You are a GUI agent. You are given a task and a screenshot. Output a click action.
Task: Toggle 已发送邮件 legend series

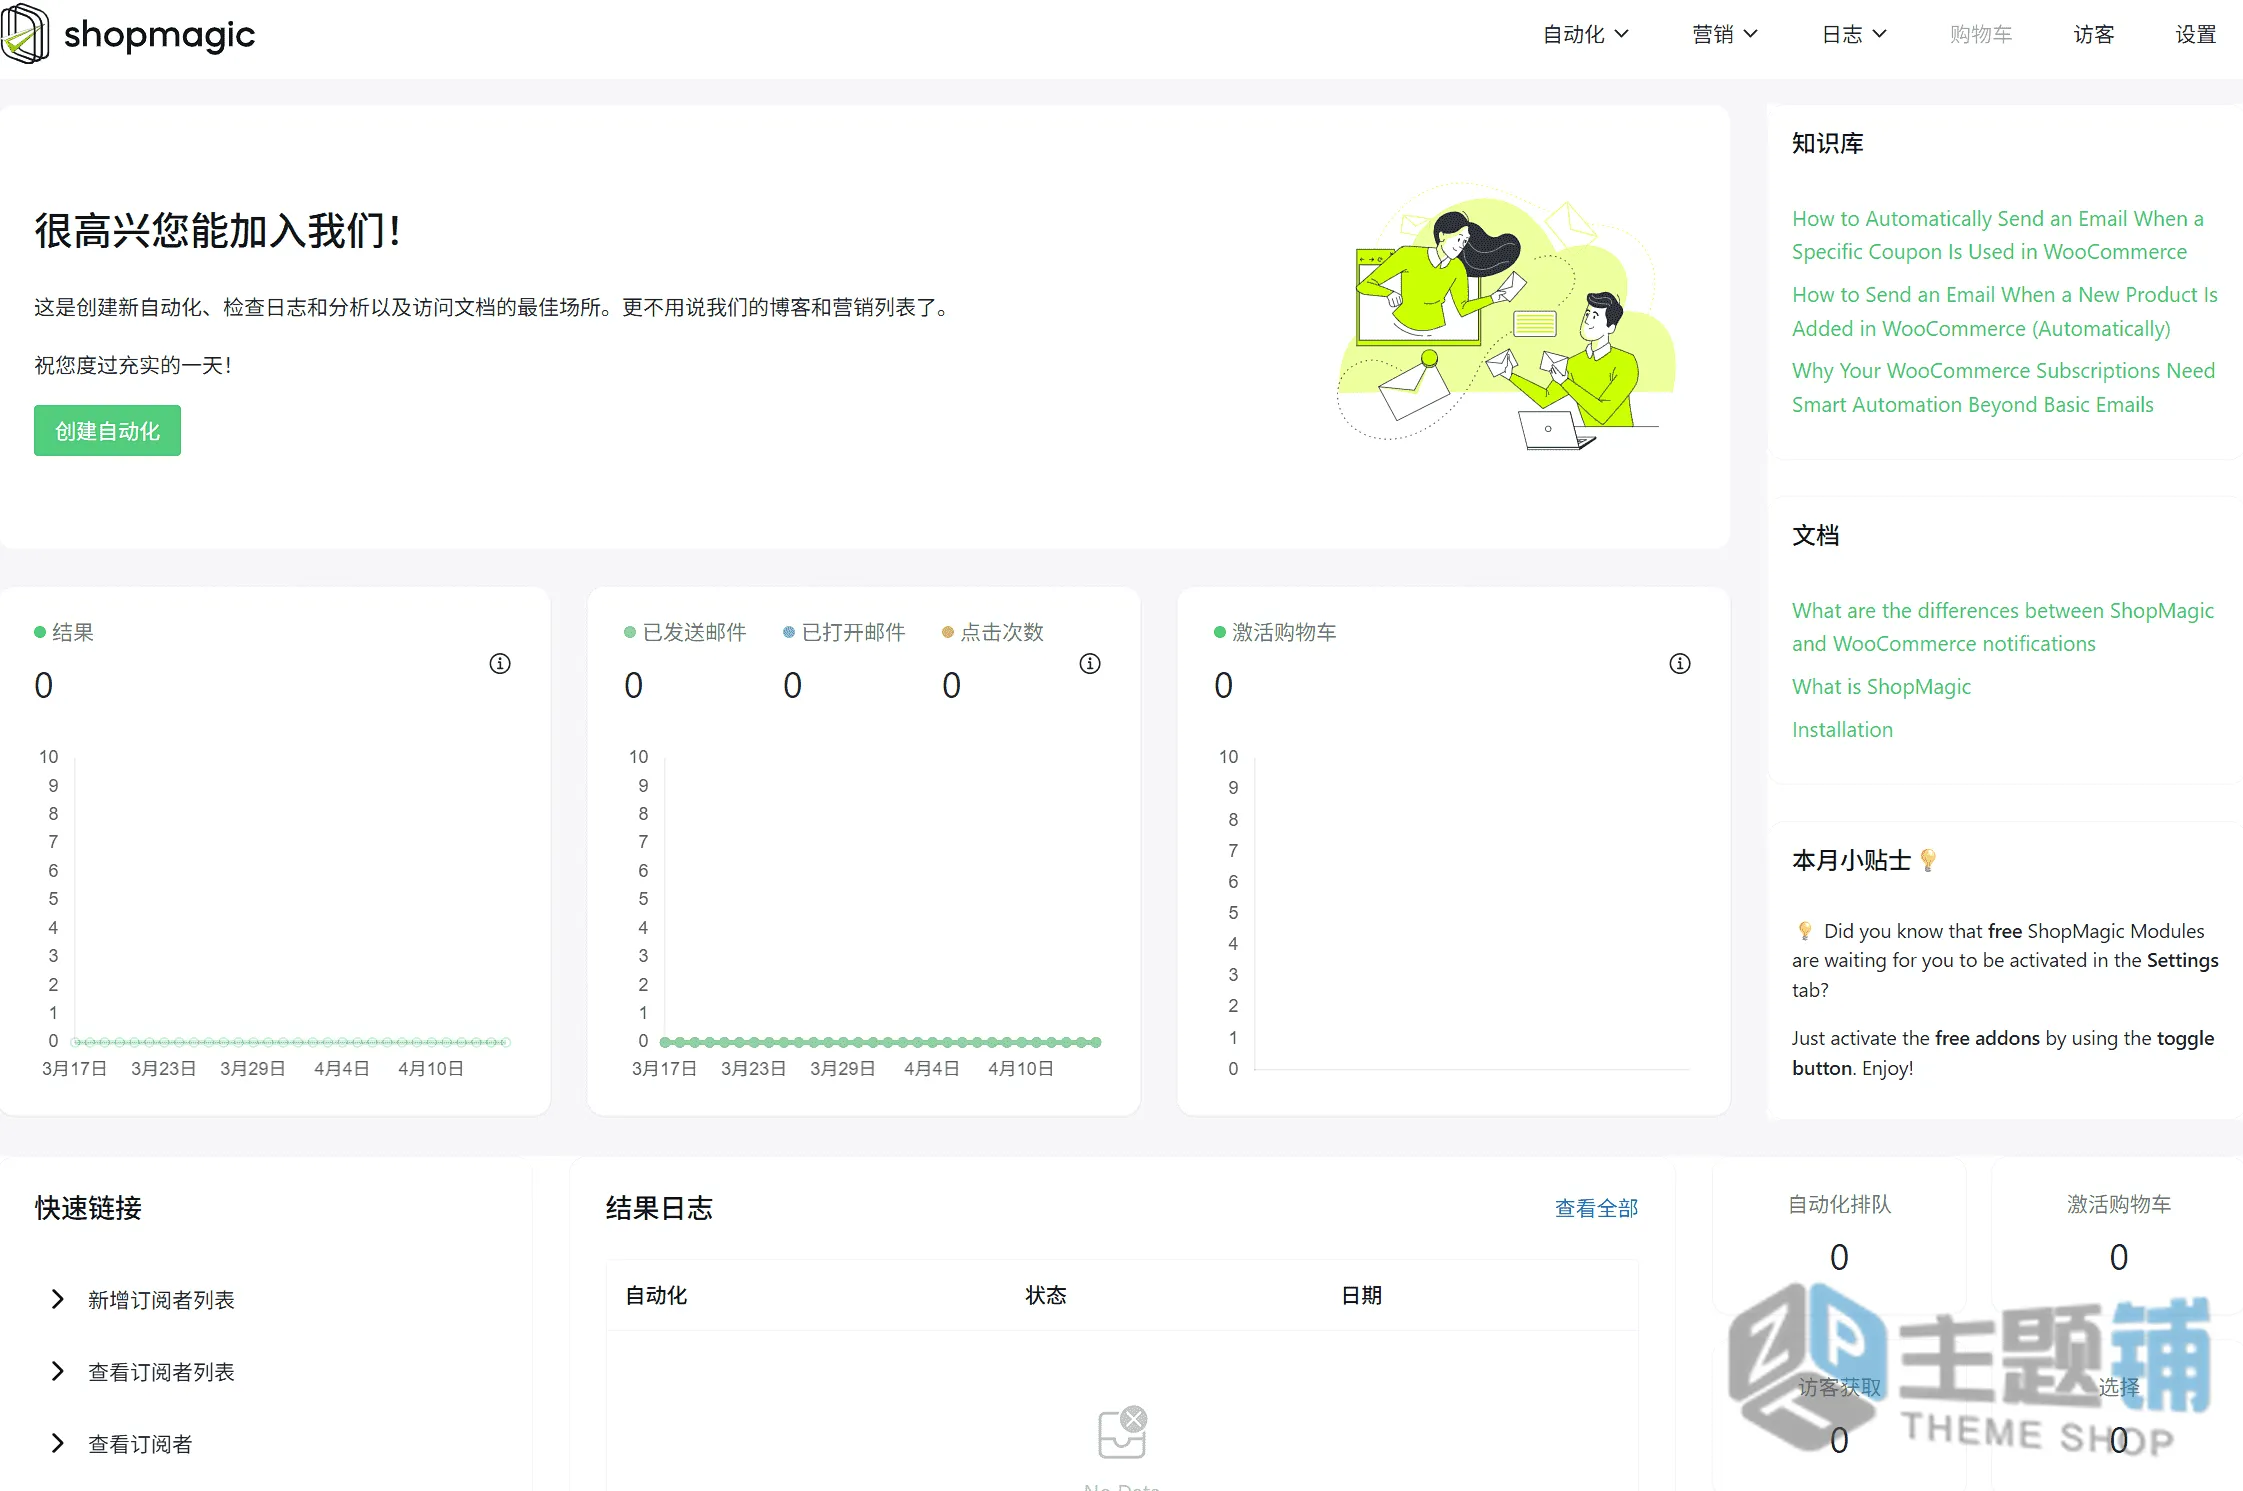(685, 632)
